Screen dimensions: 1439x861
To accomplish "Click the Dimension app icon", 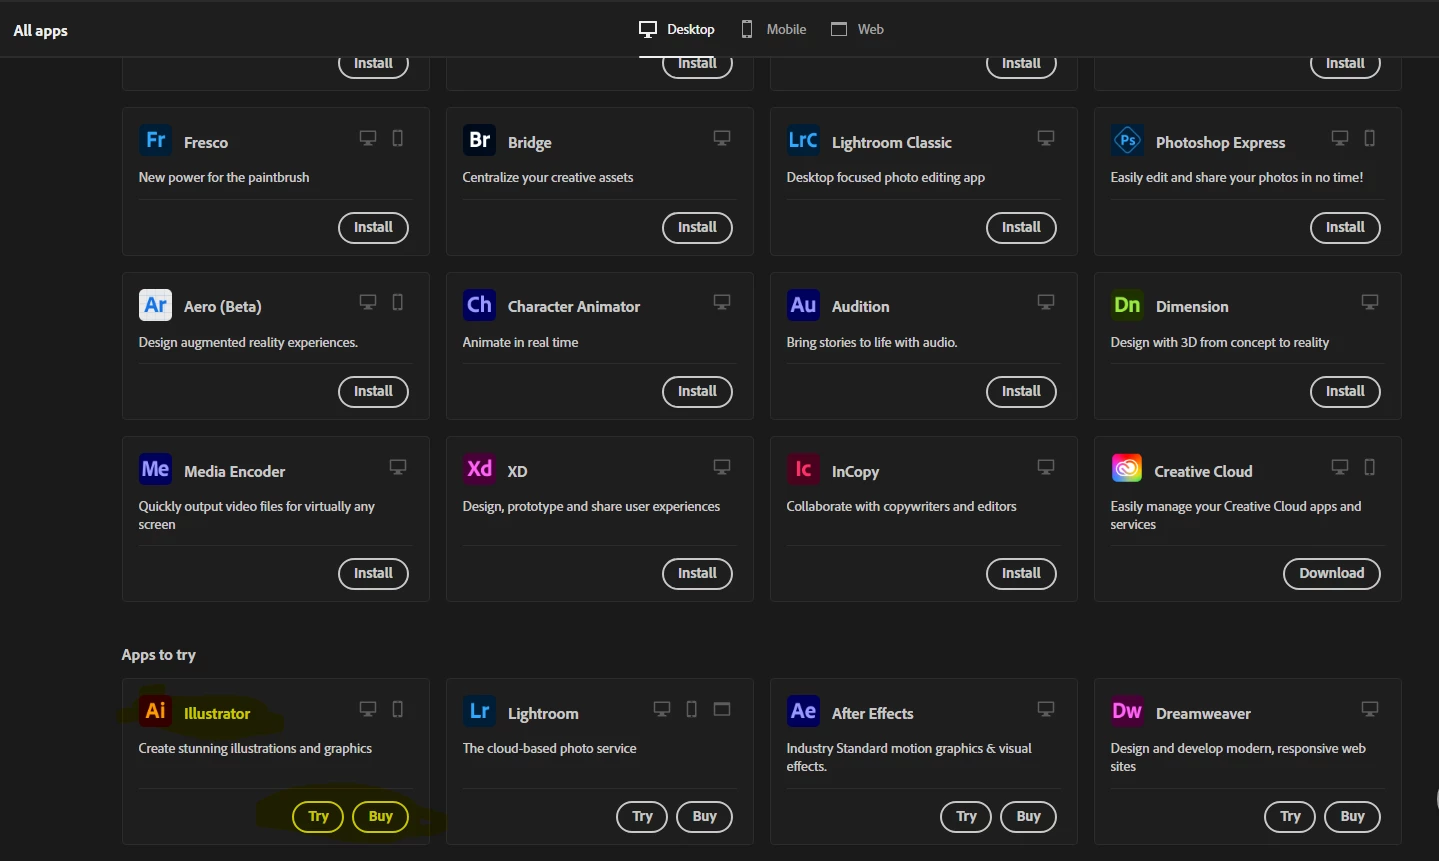I will pos(1127,305).
